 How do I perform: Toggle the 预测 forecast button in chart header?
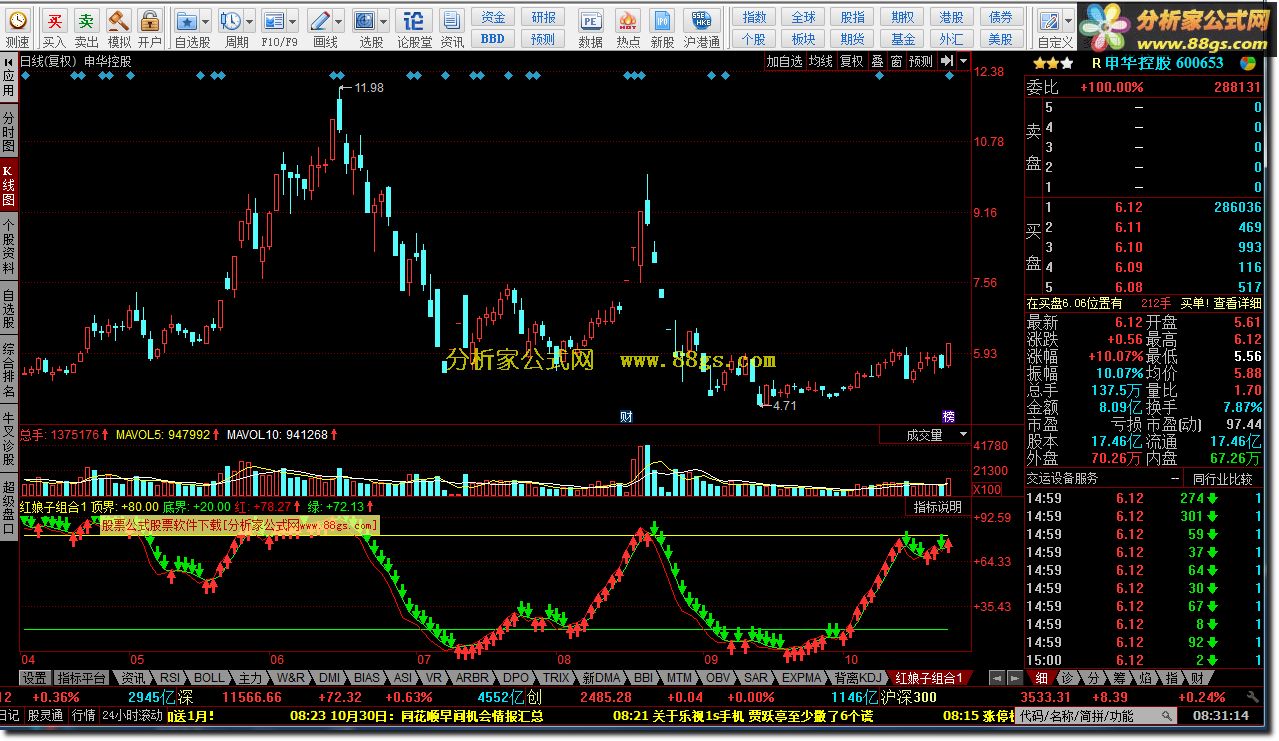point(921,61)
